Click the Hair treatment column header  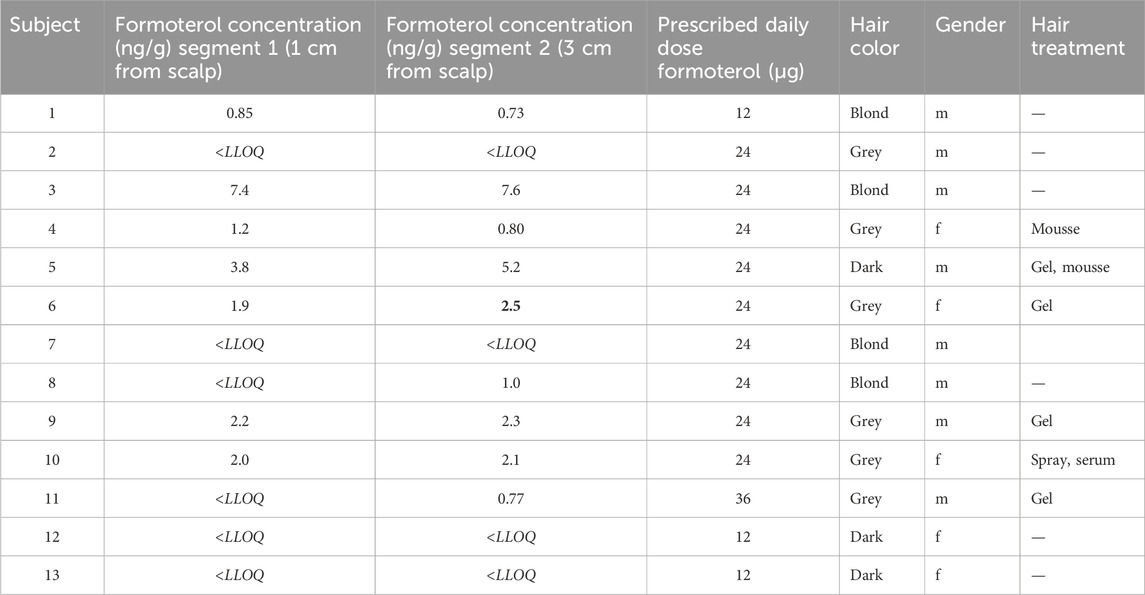click(1077, 36)
